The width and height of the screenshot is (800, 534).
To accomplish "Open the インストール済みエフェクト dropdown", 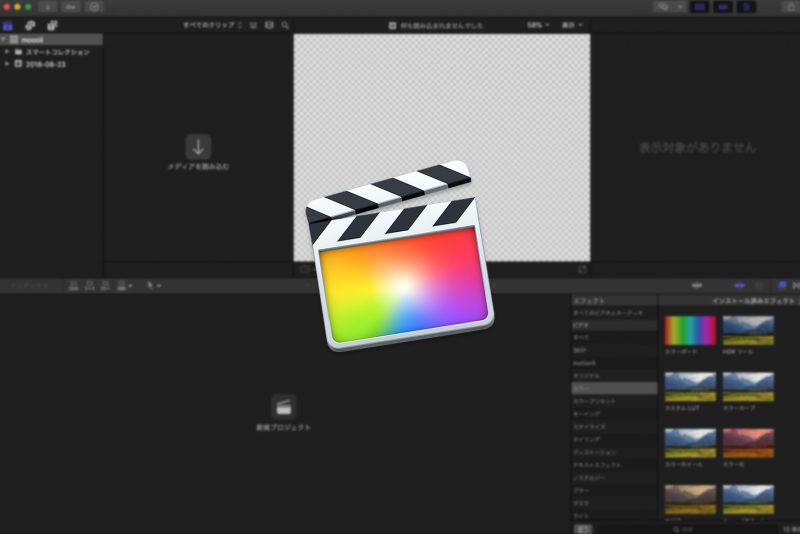I will [755, 301].
